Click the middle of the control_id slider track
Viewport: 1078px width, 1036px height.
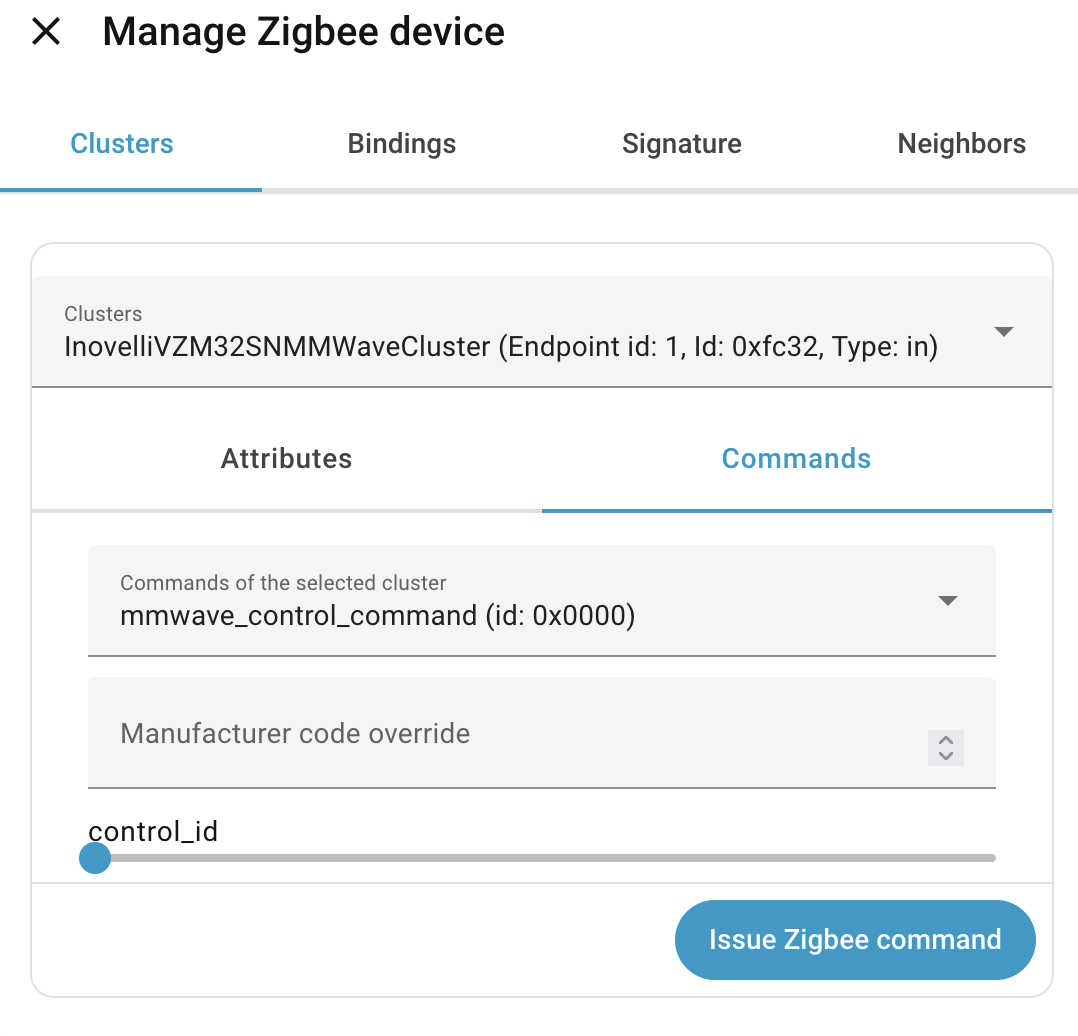point(545,857)
